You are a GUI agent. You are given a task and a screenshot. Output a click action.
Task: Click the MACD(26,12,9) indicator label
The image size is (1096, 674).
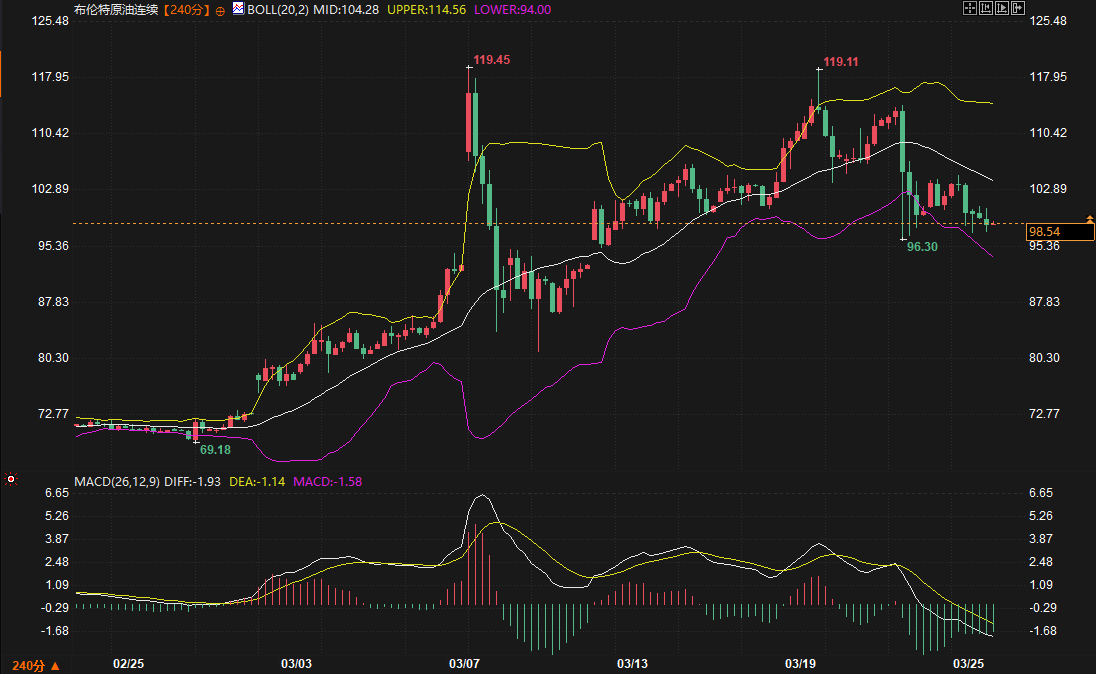point(117,482)
